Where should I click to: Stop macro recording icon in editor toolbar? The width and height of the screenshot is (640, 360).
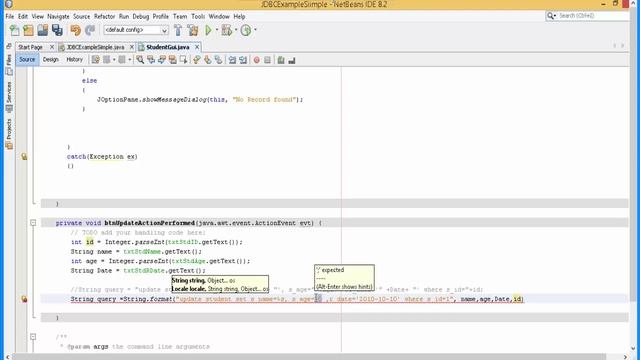point(267,60)
